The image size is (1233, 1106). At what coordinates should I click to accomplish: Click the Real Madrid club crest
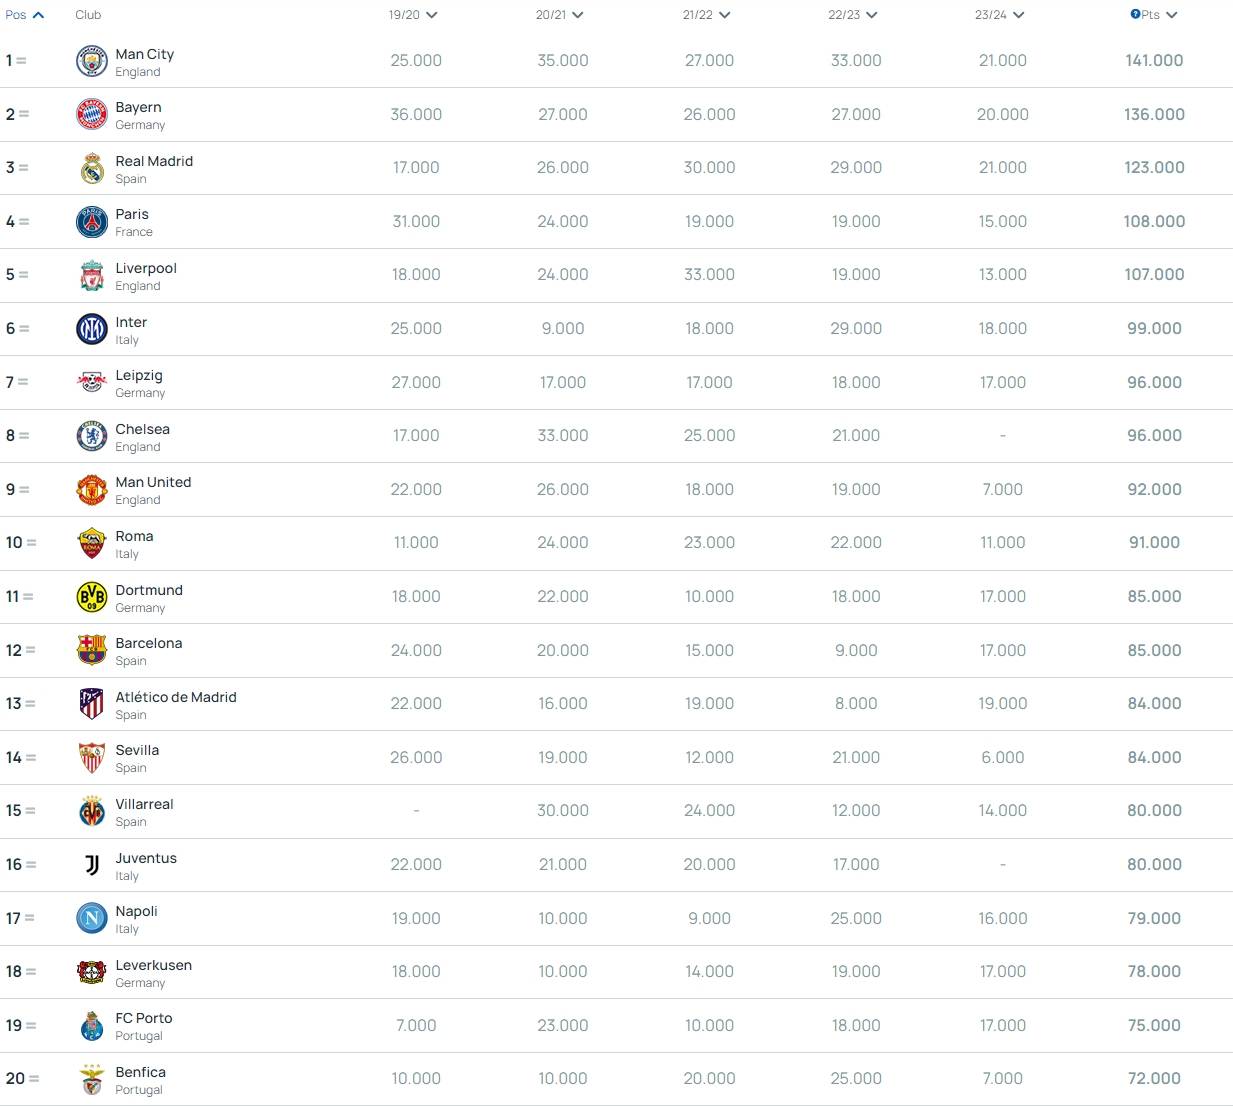coord(92,168)
